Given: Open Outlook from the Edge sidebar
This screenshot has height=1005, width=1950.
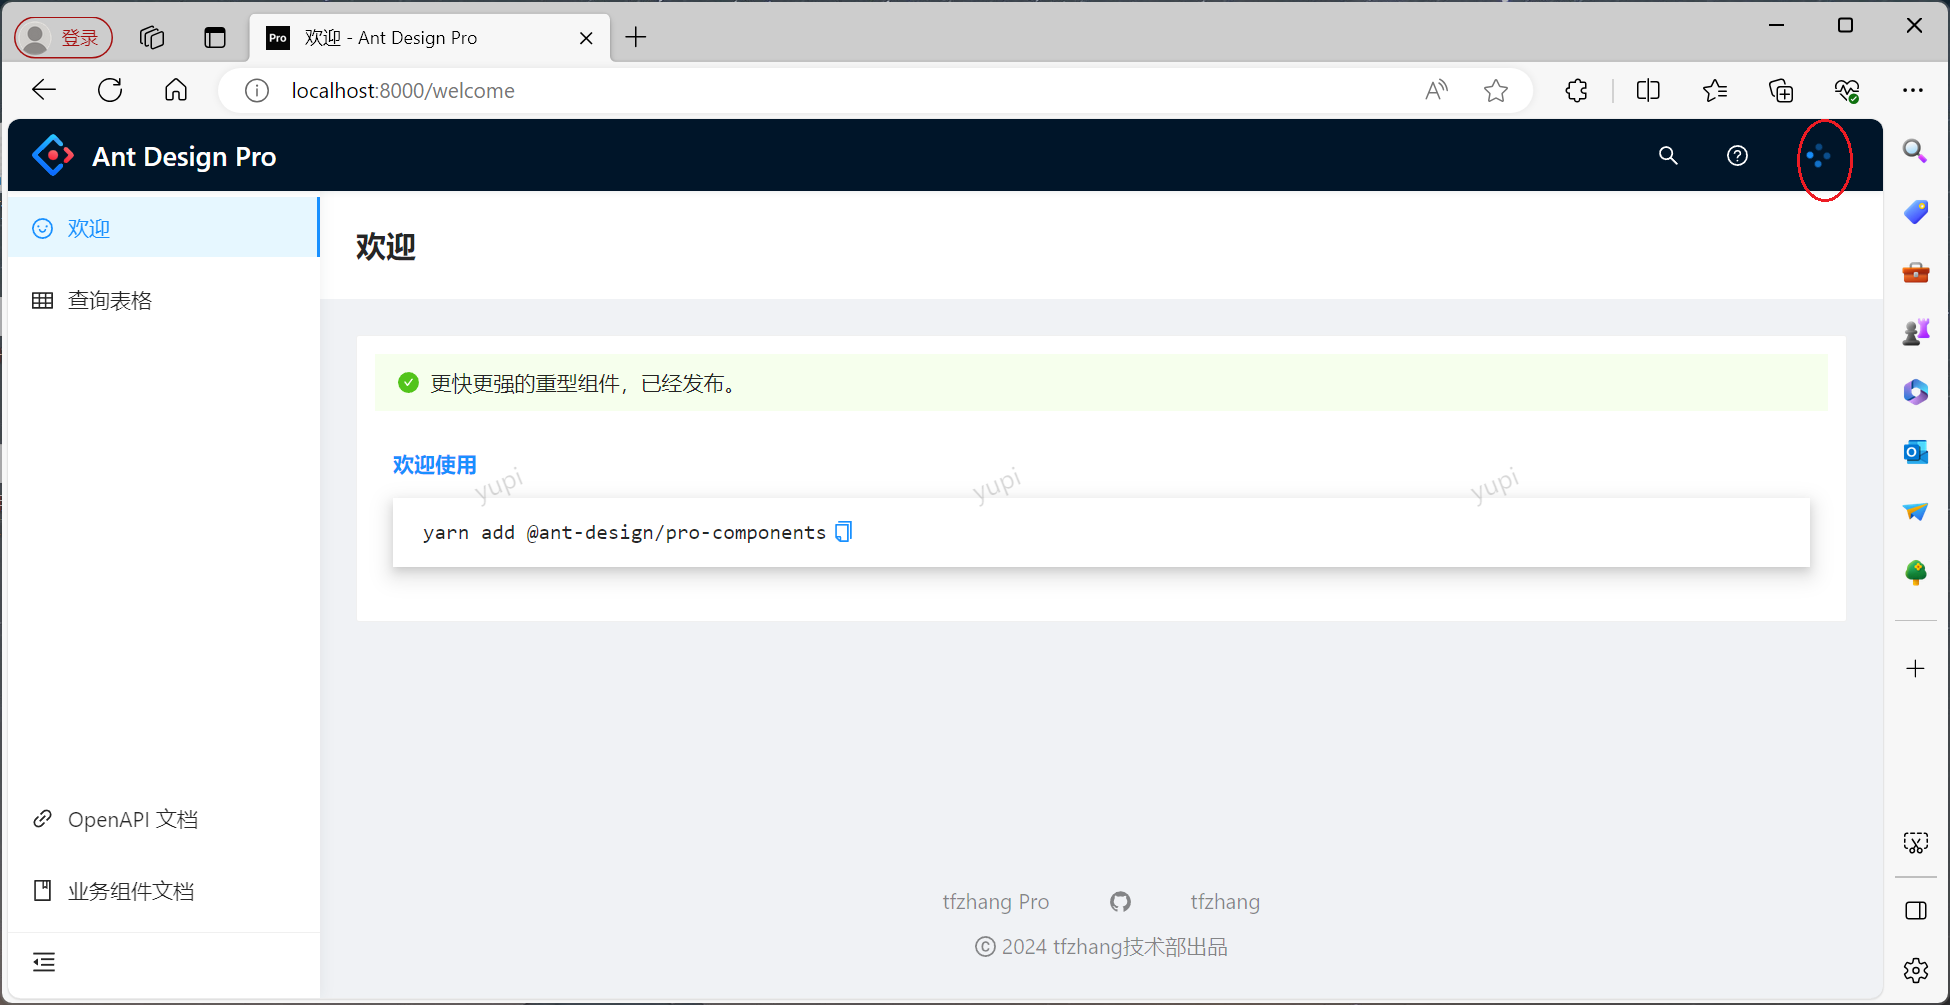Looking at the screenshot, I should (1915, 452).
